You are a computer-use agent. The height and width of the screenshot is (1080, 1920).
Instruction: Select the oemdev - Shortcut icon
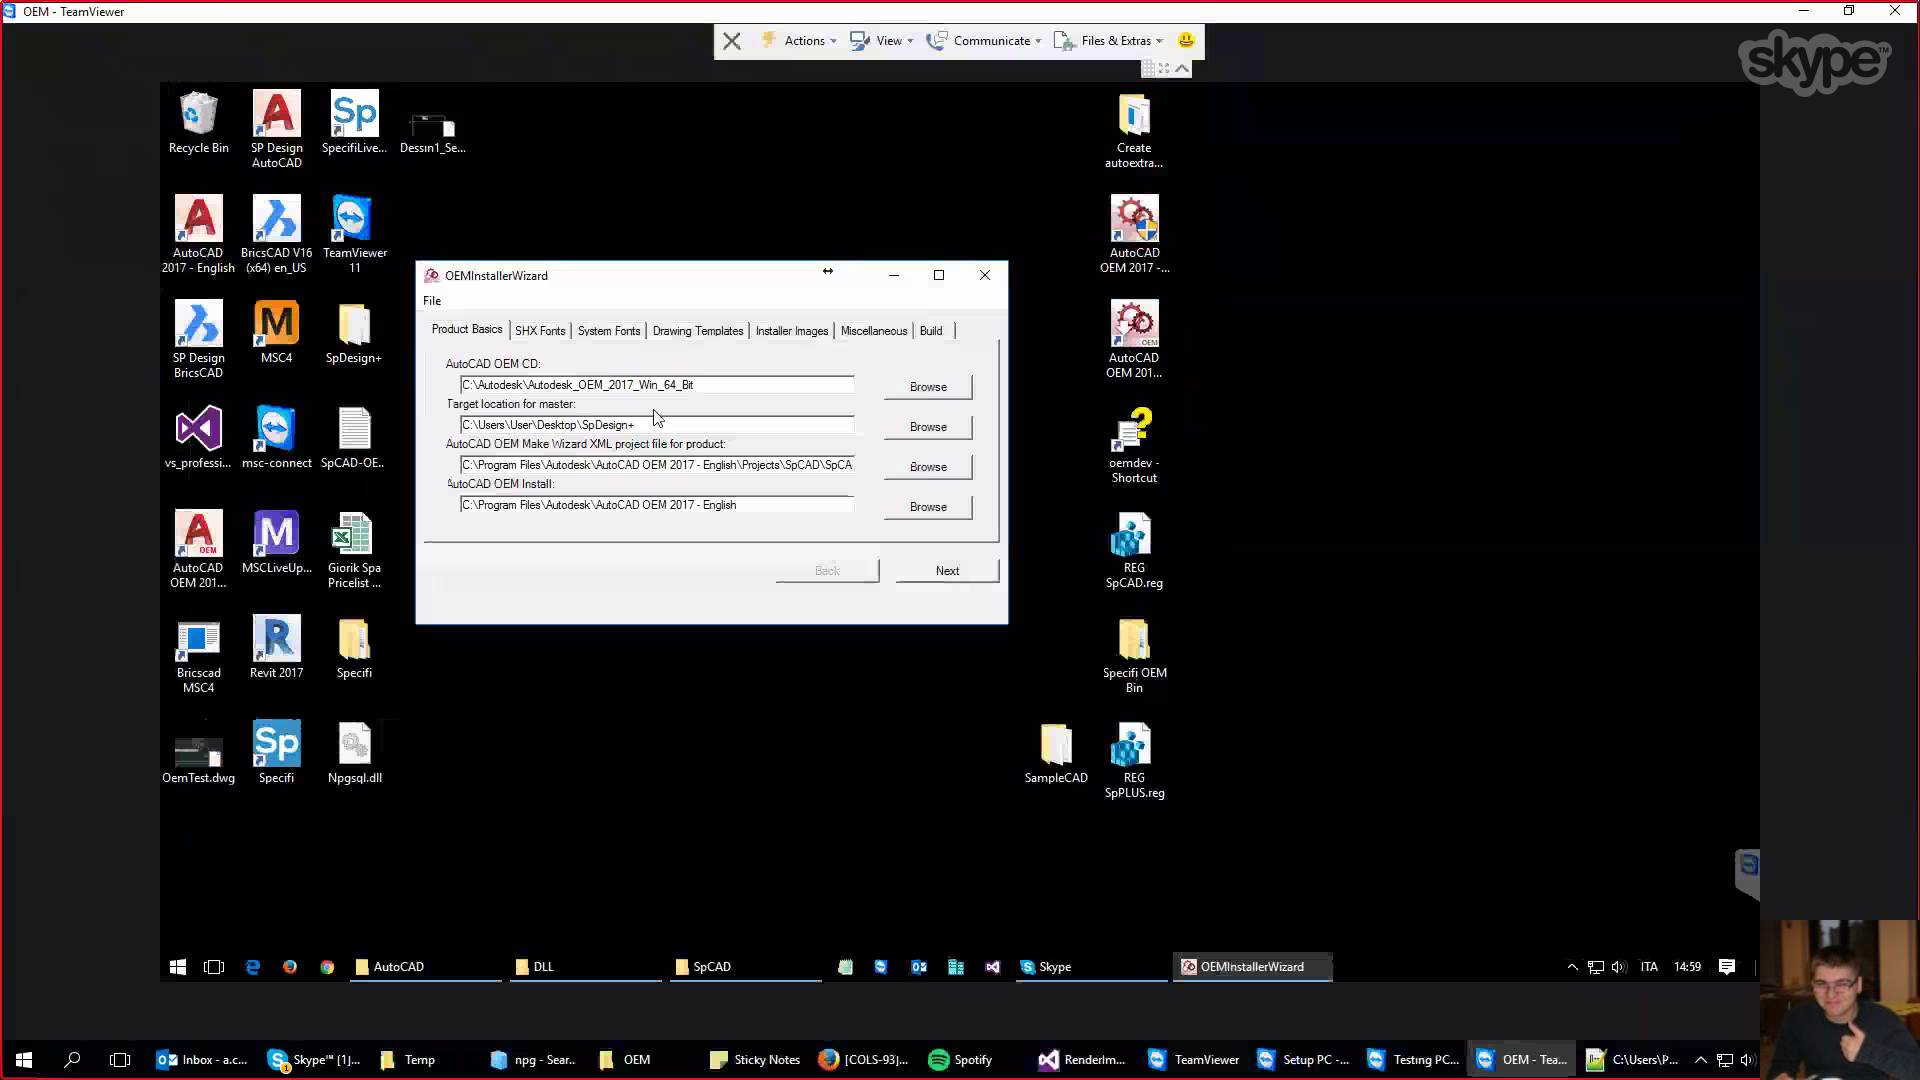coord(1134,445)
